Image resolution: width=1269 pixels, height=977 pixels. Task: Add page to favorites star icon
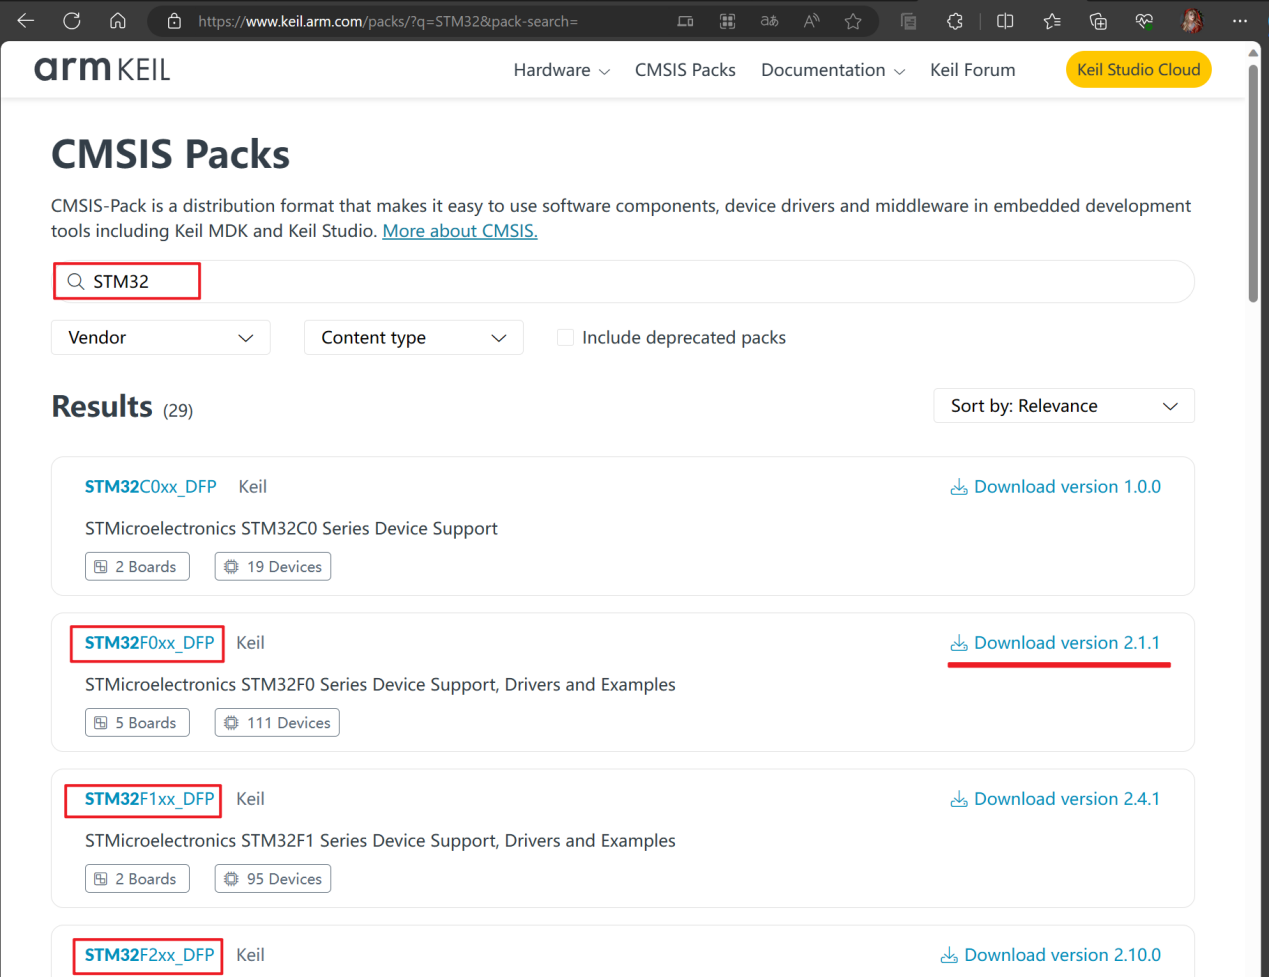(x=853, y=21)
